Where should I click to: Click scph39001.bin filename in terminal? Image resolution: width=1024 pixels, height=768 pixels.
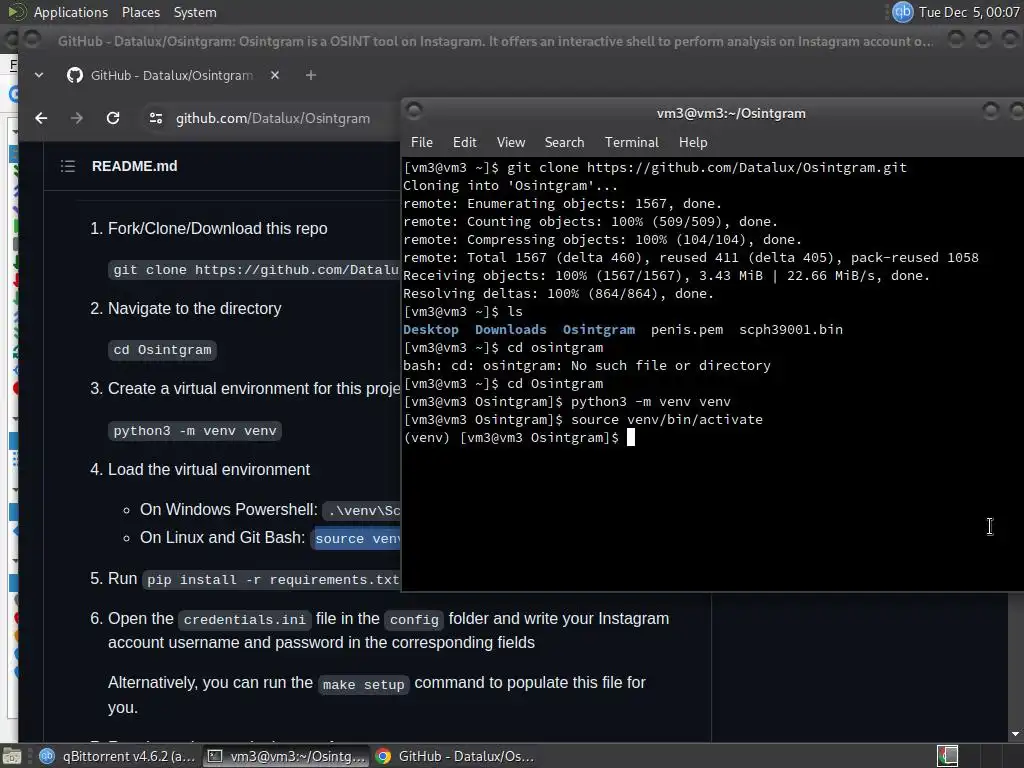[791, 330]
